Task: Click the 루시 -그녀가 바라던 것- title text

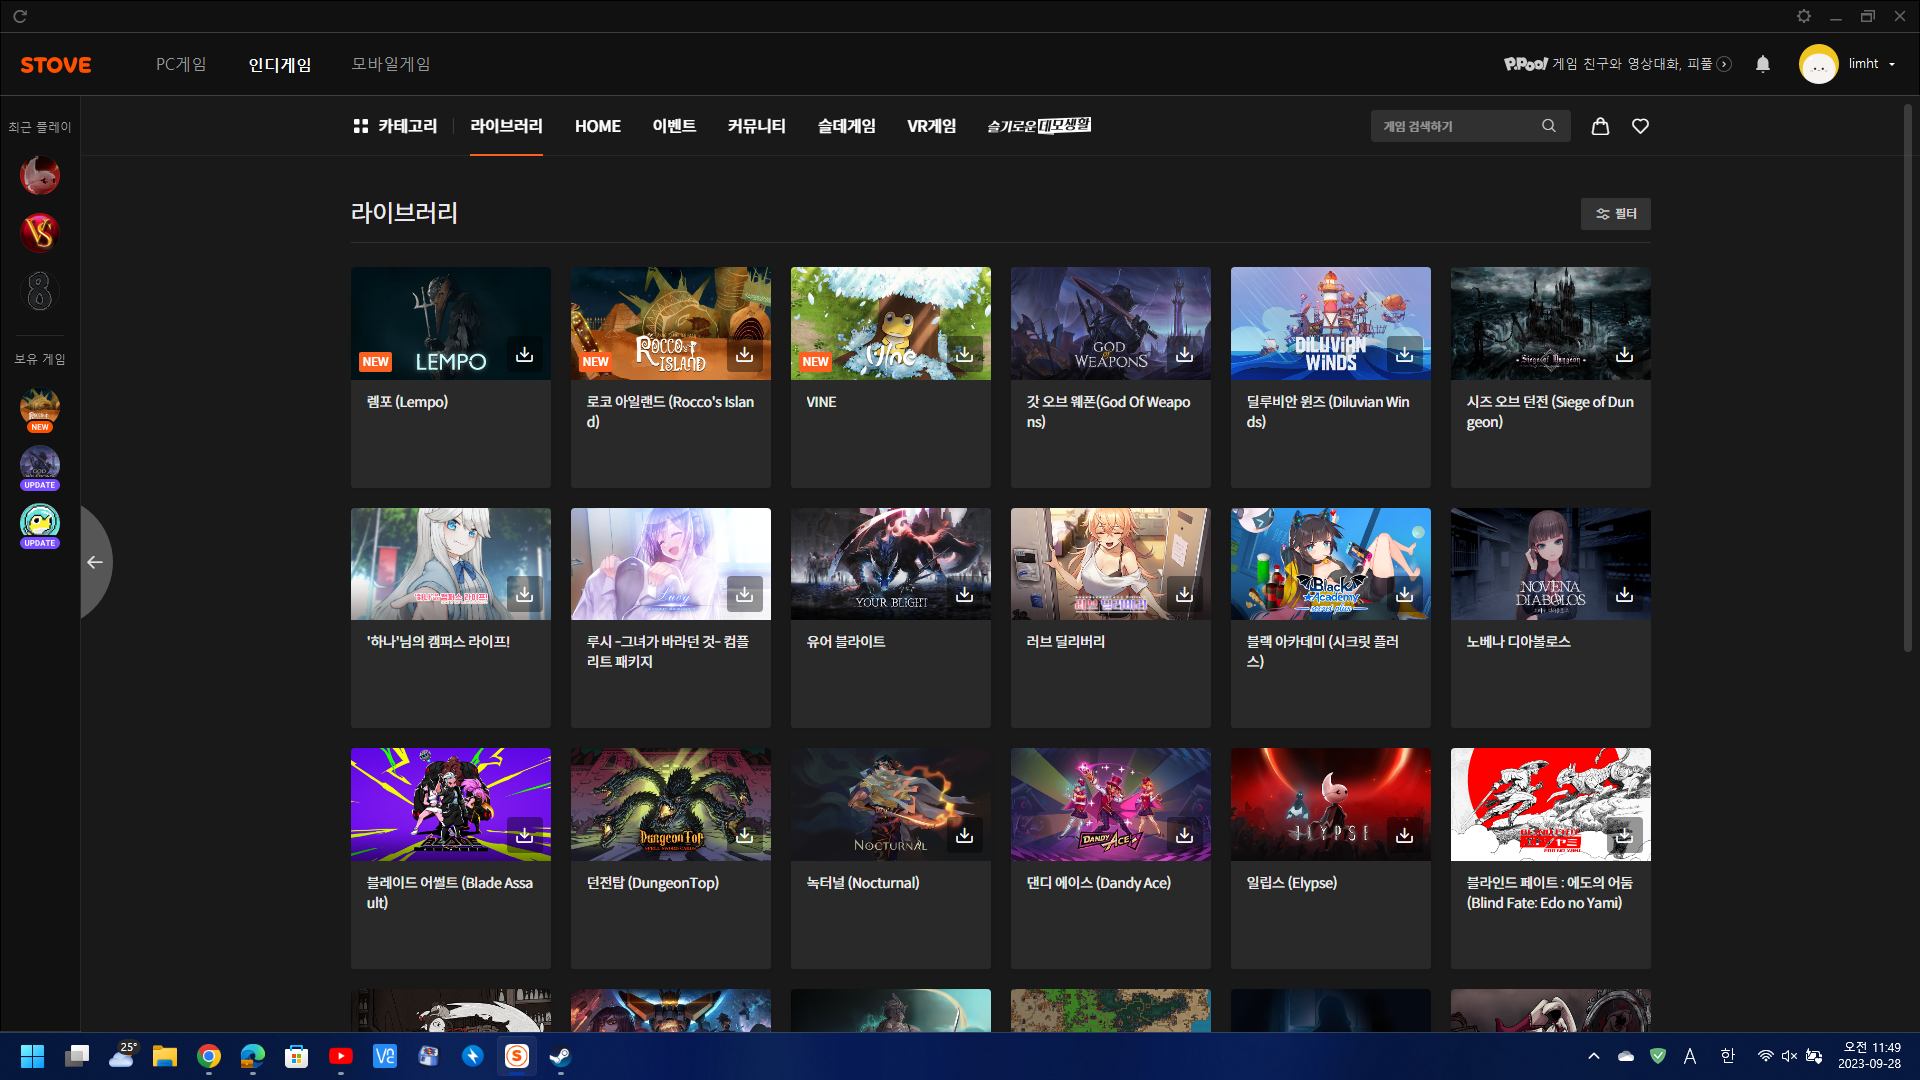Action: click(x=668, y=651)
